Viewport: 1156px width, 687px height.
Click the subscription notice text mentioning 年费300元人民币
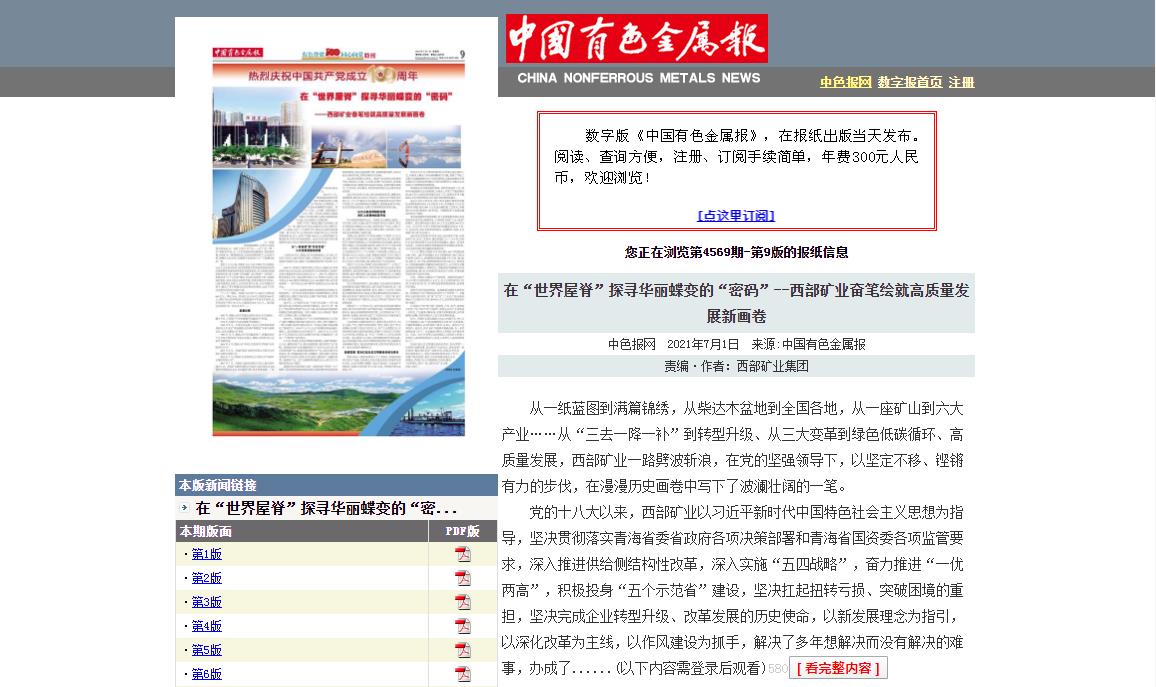tap(737, 156)
